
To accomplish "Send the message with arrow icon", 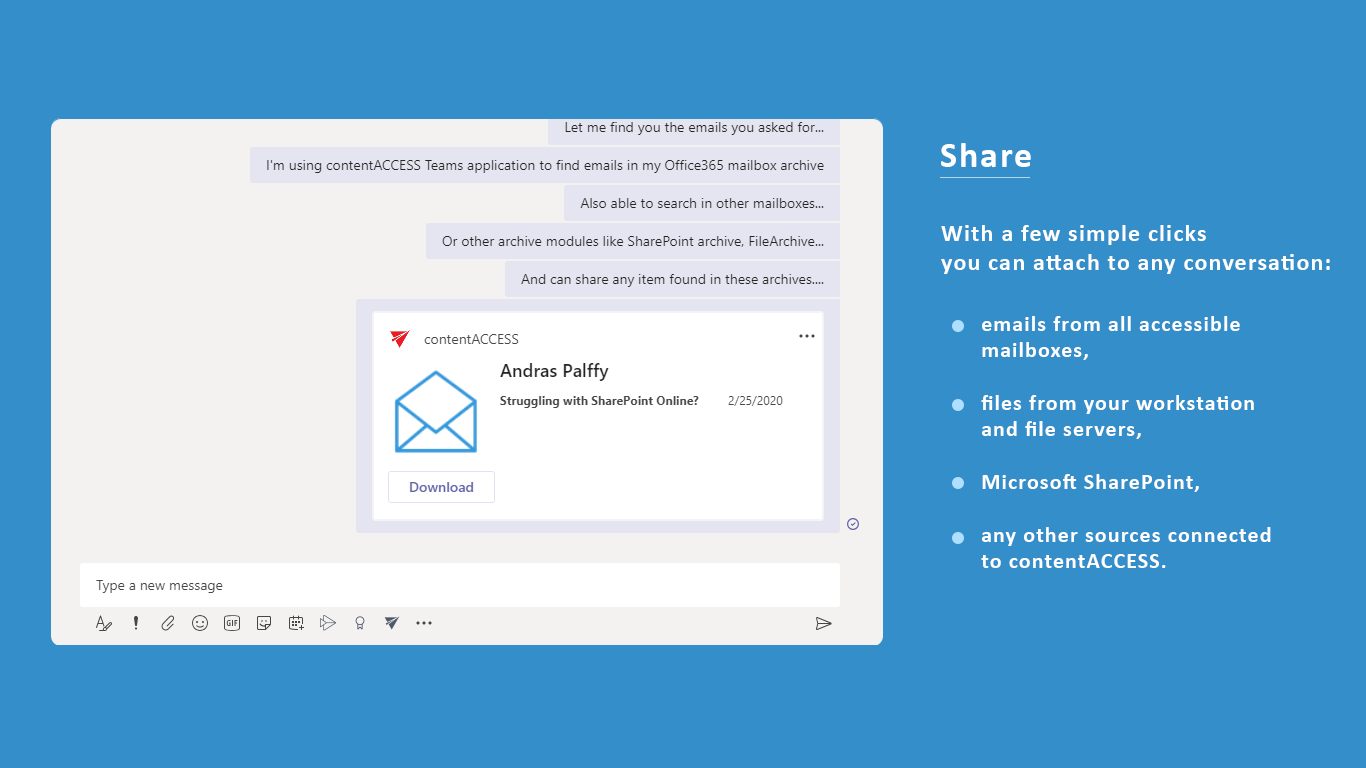I will (x=823, y=623).
